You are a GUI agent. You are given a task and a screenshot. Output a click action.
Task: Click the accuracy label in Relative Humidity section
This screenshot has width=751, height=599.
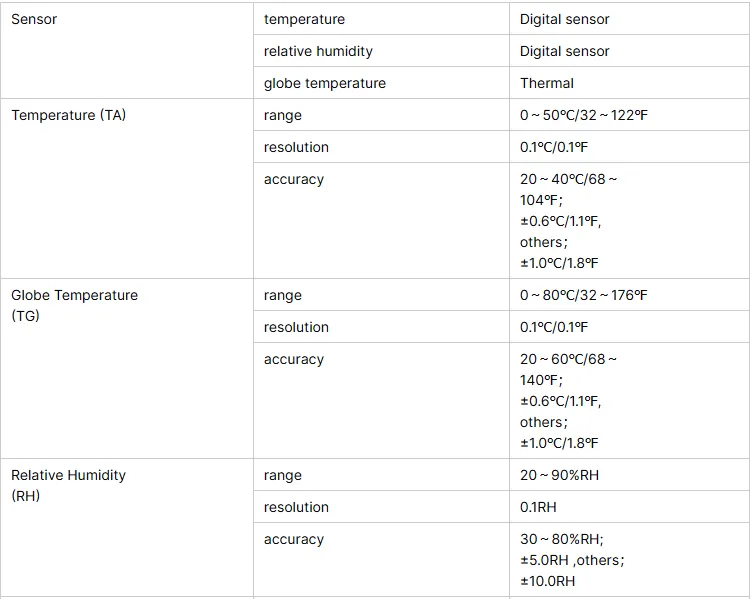[294, 540]
